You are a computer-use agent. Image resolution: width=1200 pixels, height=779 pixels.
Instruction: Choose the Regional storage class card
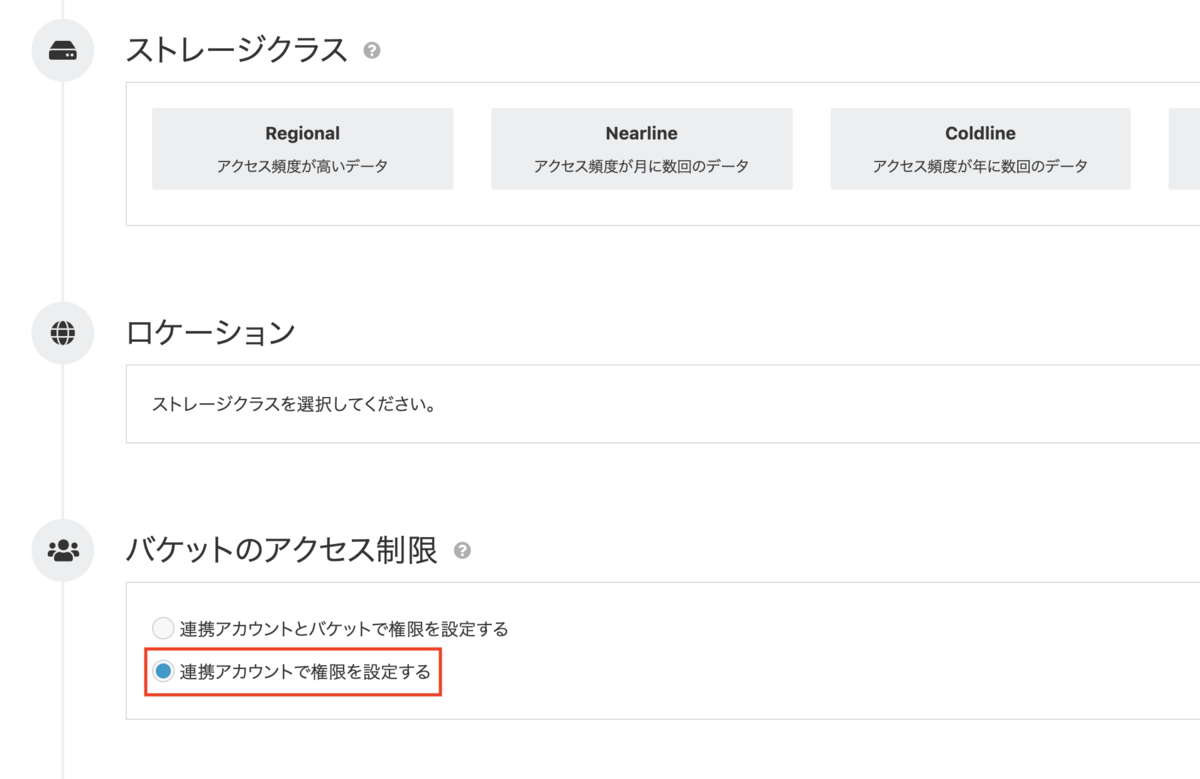[302, 149]
